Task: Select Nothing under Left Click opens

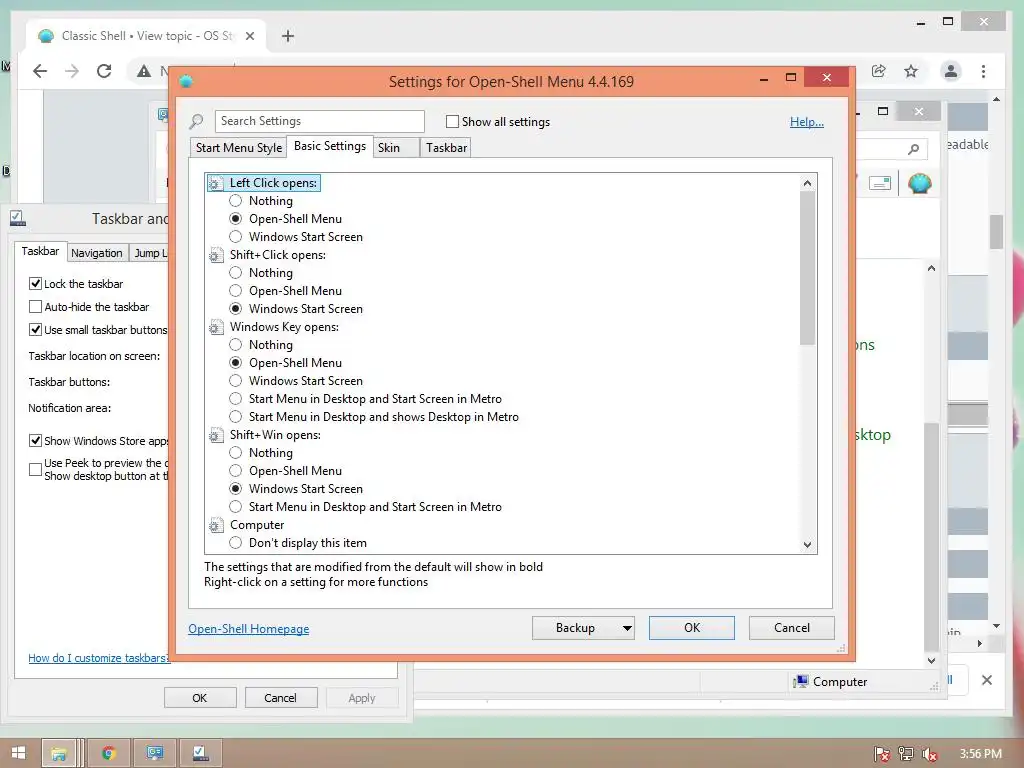Action: click(x=236, y=201)
